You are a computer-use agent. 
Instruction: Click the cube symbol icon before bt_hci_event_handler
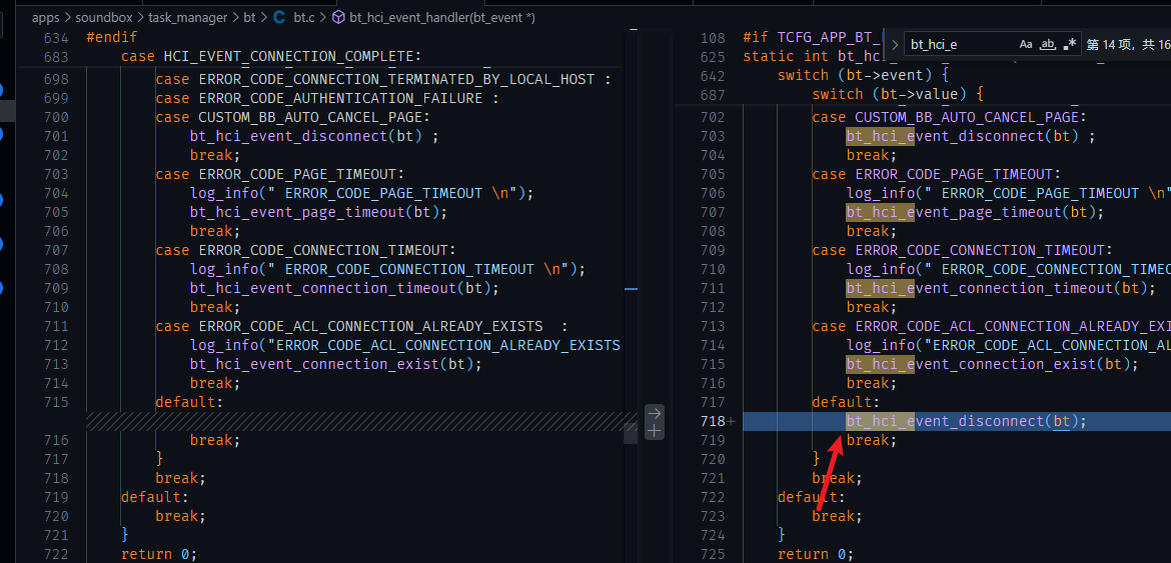[x=338, y=17]
